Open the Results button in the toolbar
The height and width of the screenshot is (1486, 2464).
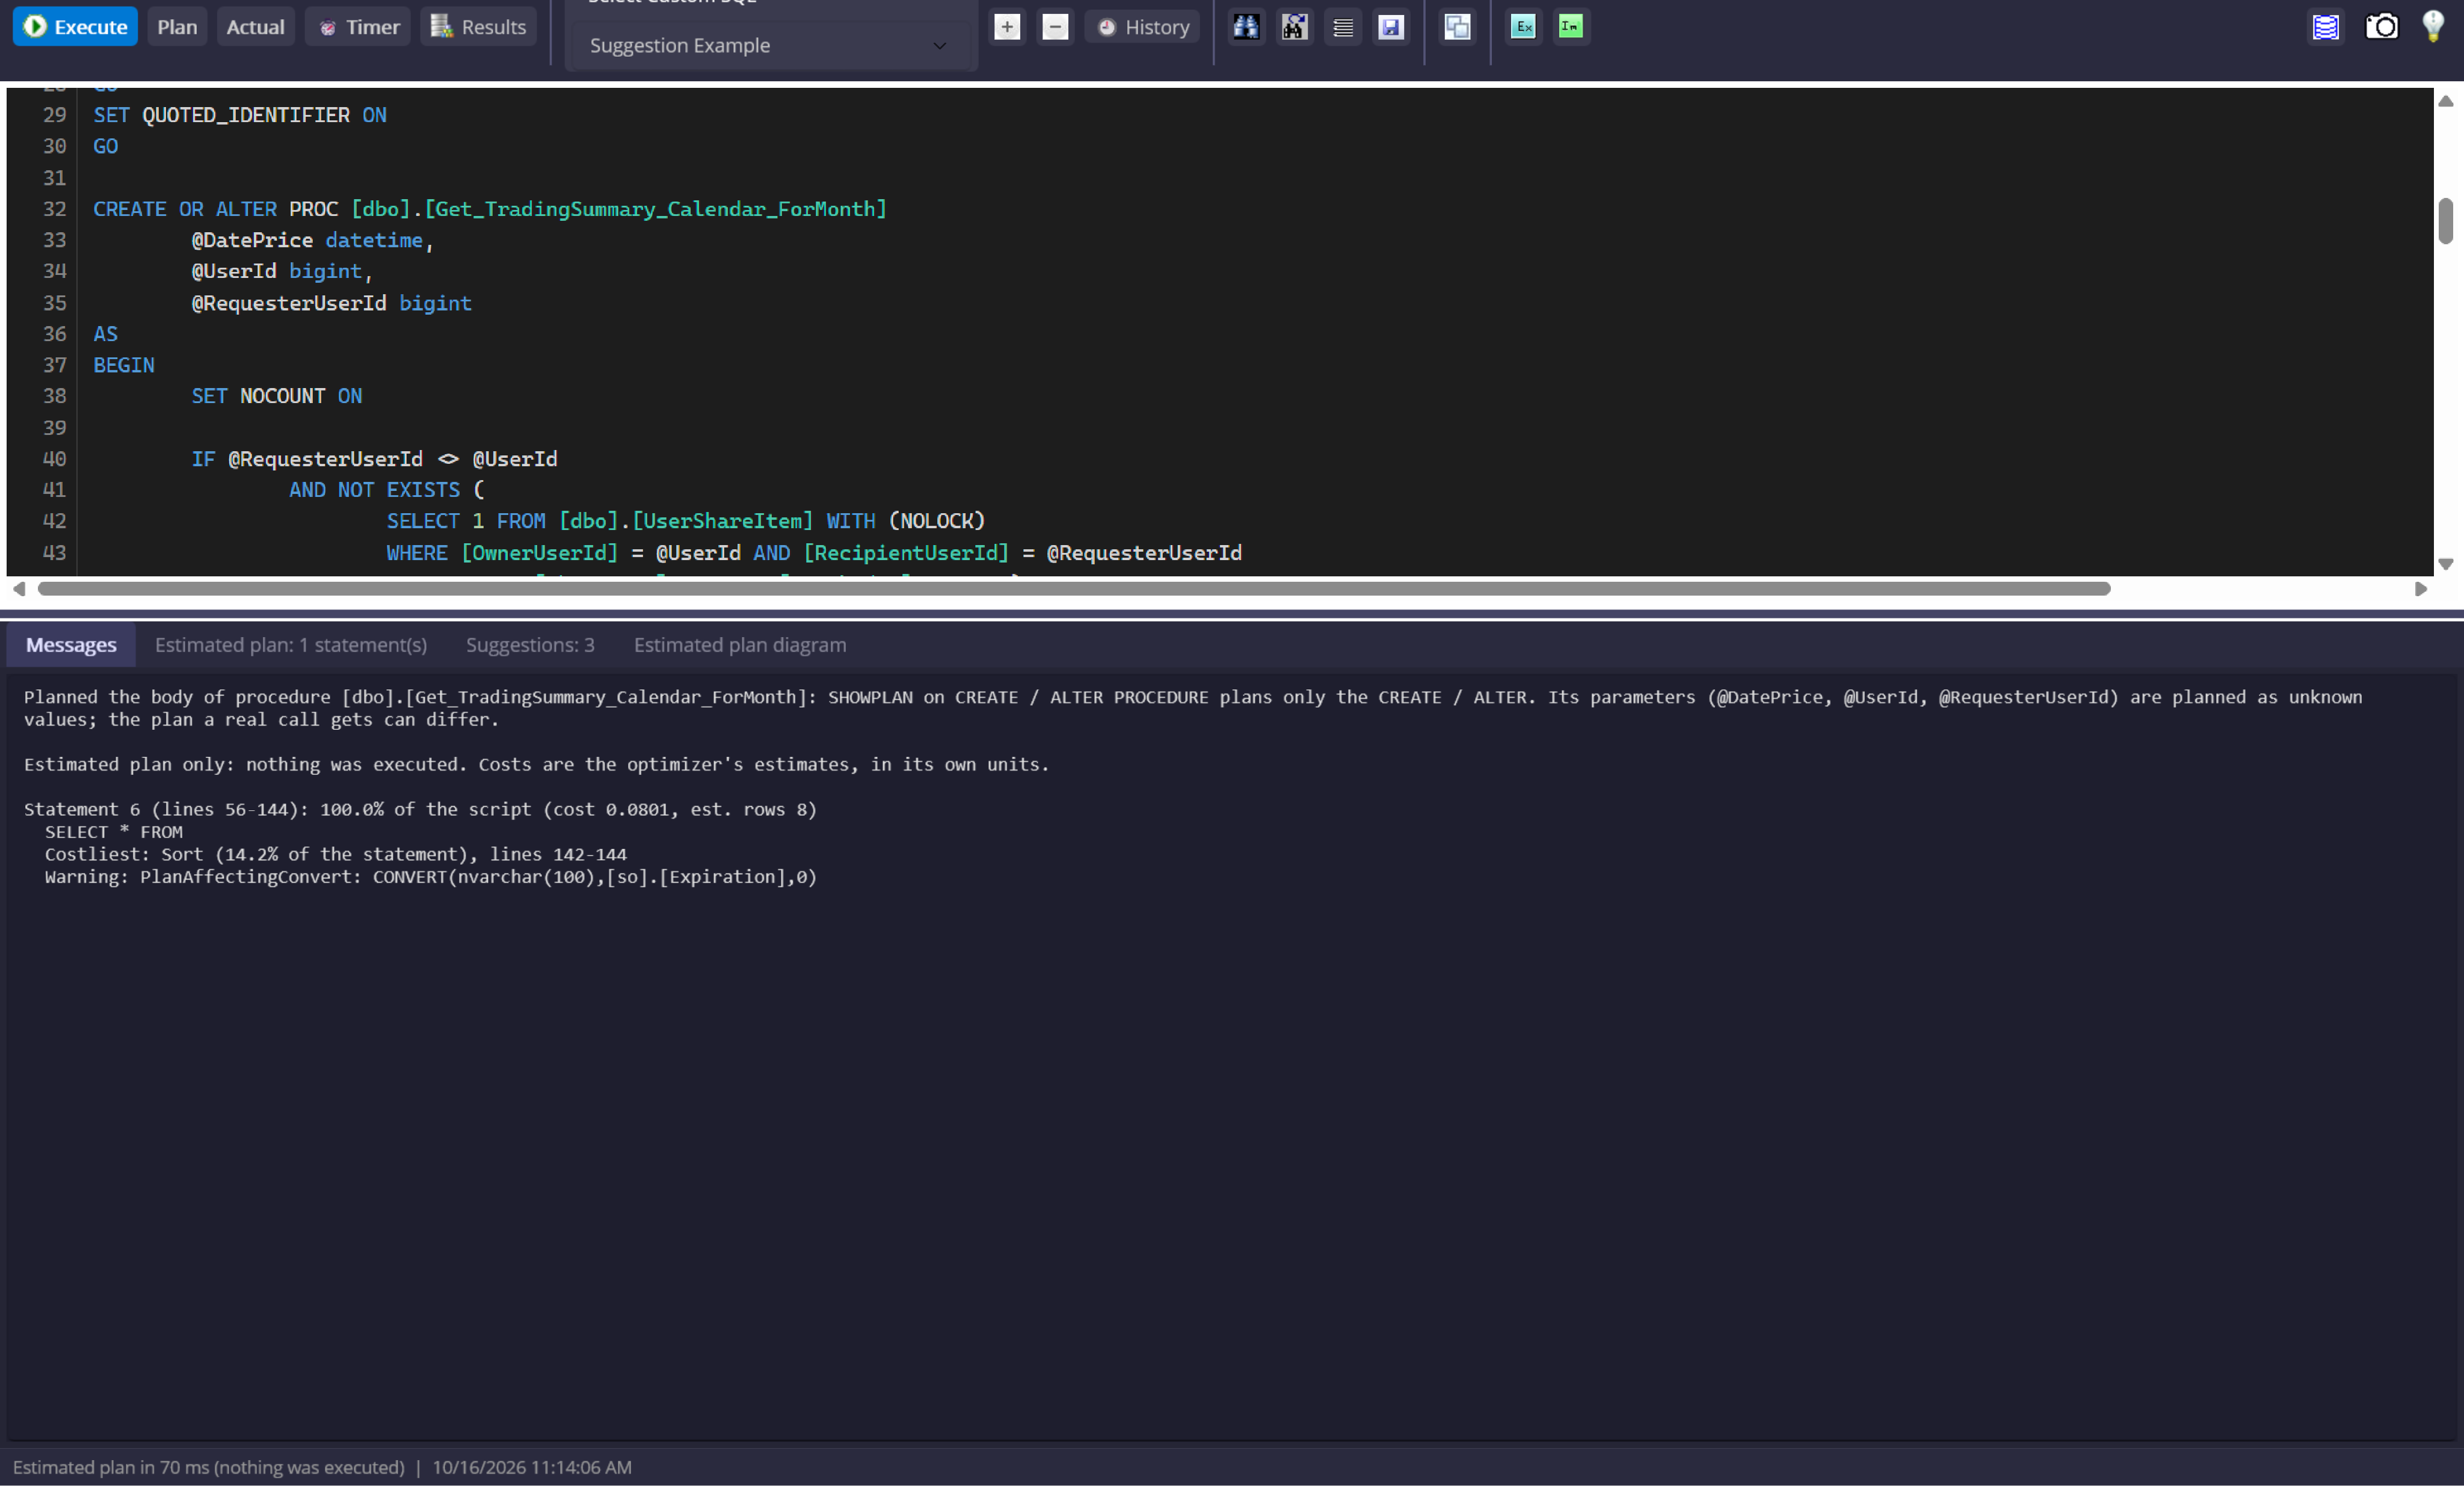[478, 27]
